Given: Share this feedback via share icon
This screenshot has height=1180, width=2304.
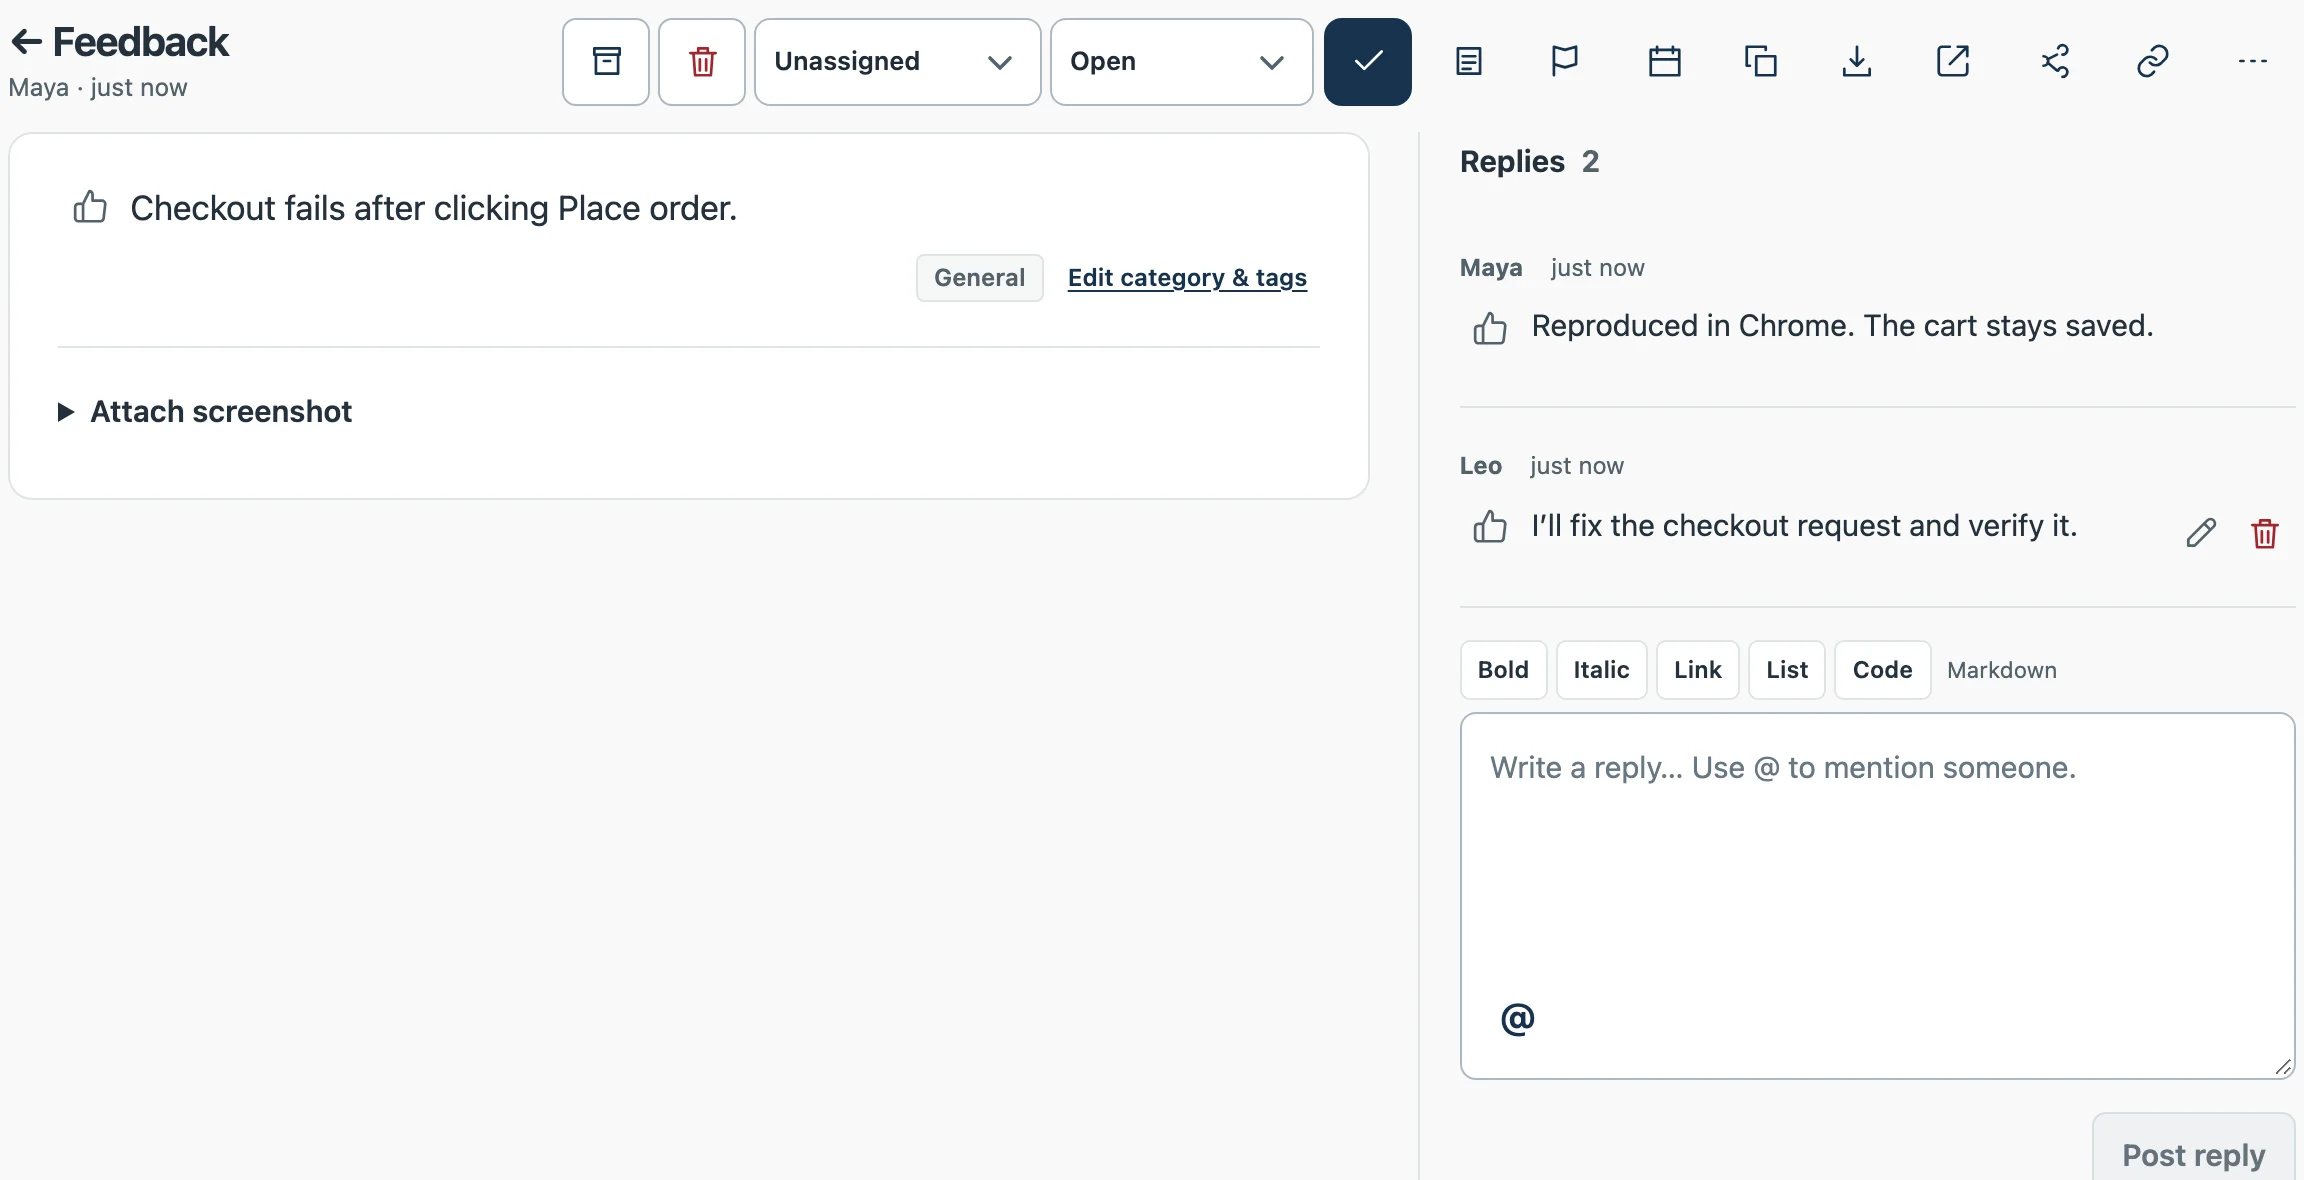Looking at the screenshot, I should [2055, 62].
